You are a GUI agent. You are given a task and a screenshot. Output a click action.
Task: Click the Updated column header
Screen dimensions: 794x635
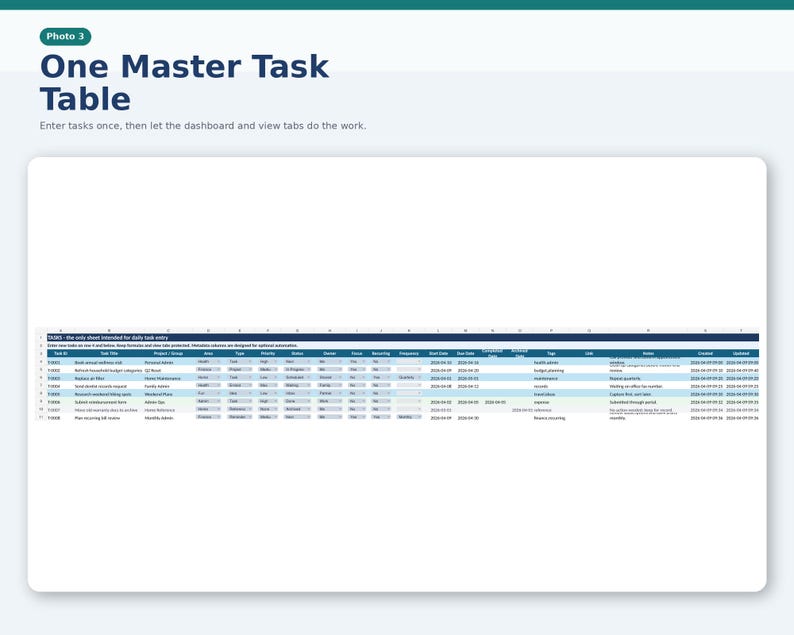click(741, 353)
